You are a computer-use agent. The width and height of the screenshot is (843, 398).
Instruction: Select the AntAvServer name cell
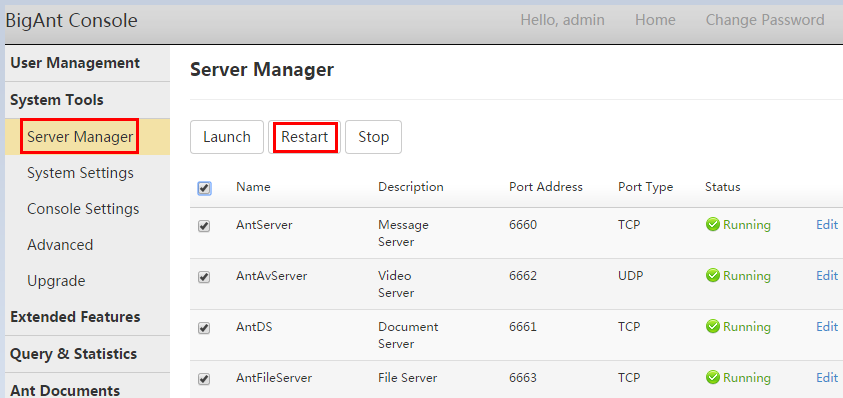(x=272, y=276)
